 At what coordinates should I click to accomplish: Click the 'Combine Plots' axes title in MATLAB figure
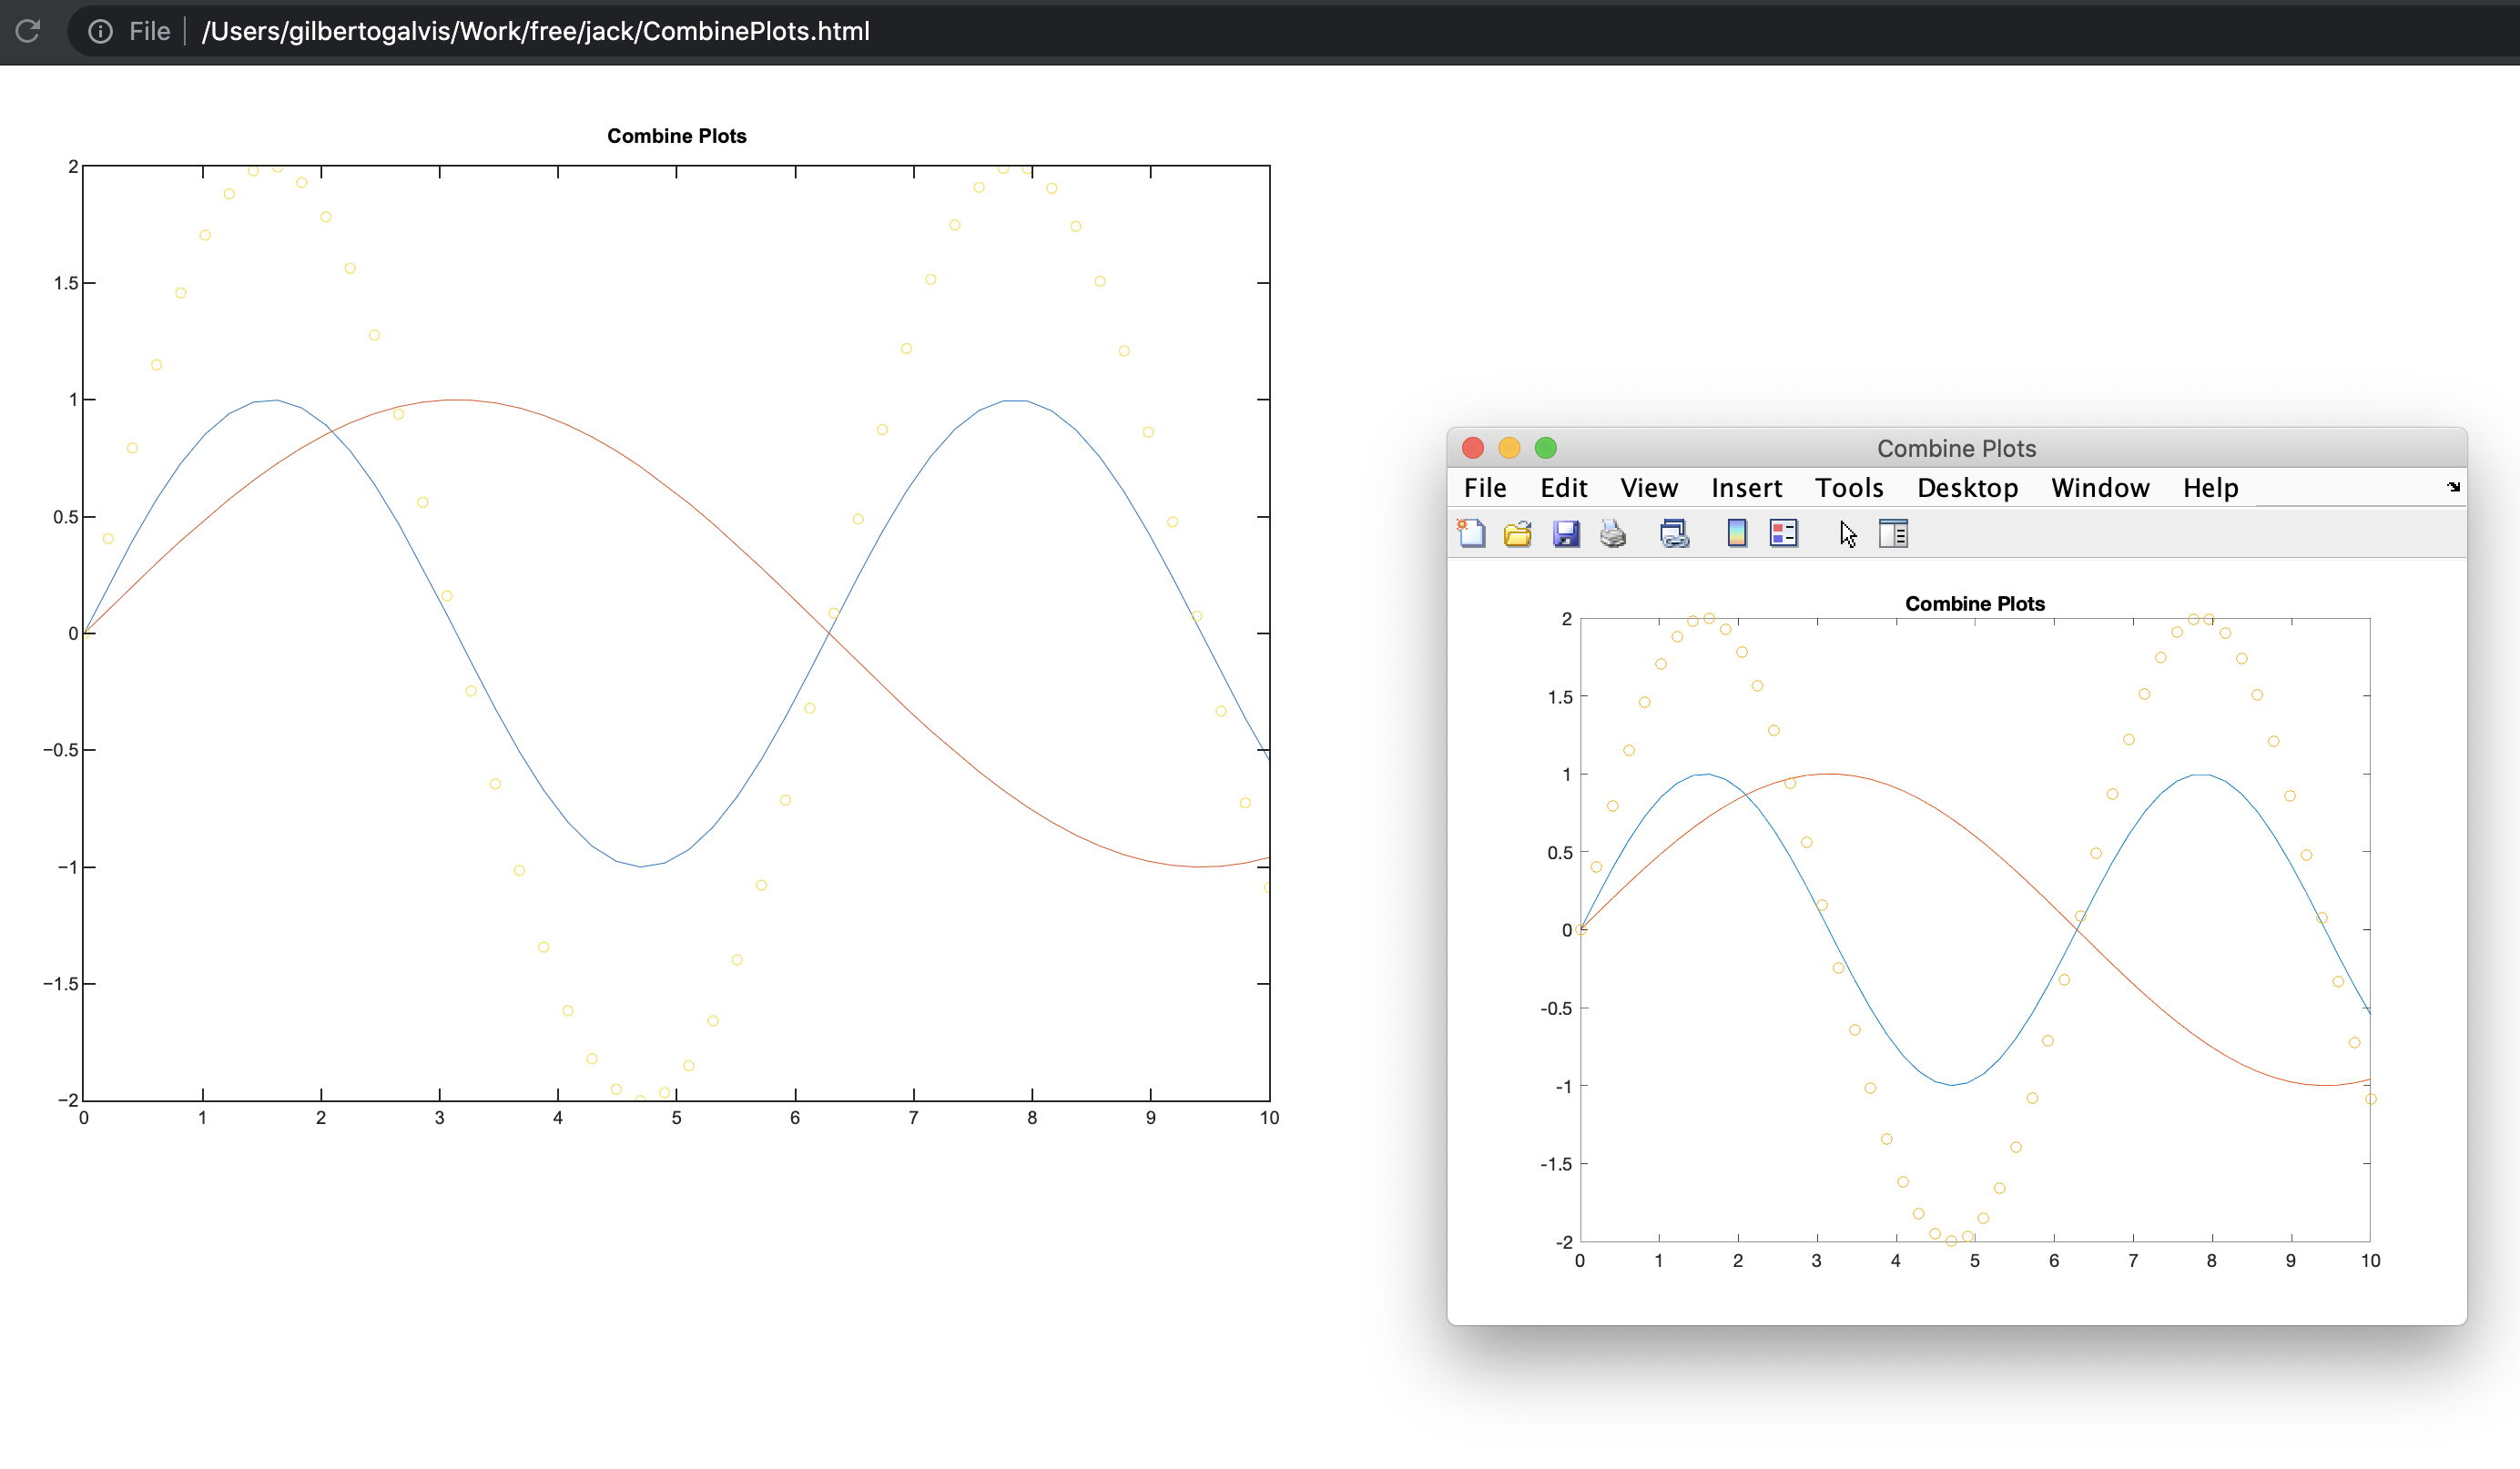1975,604
